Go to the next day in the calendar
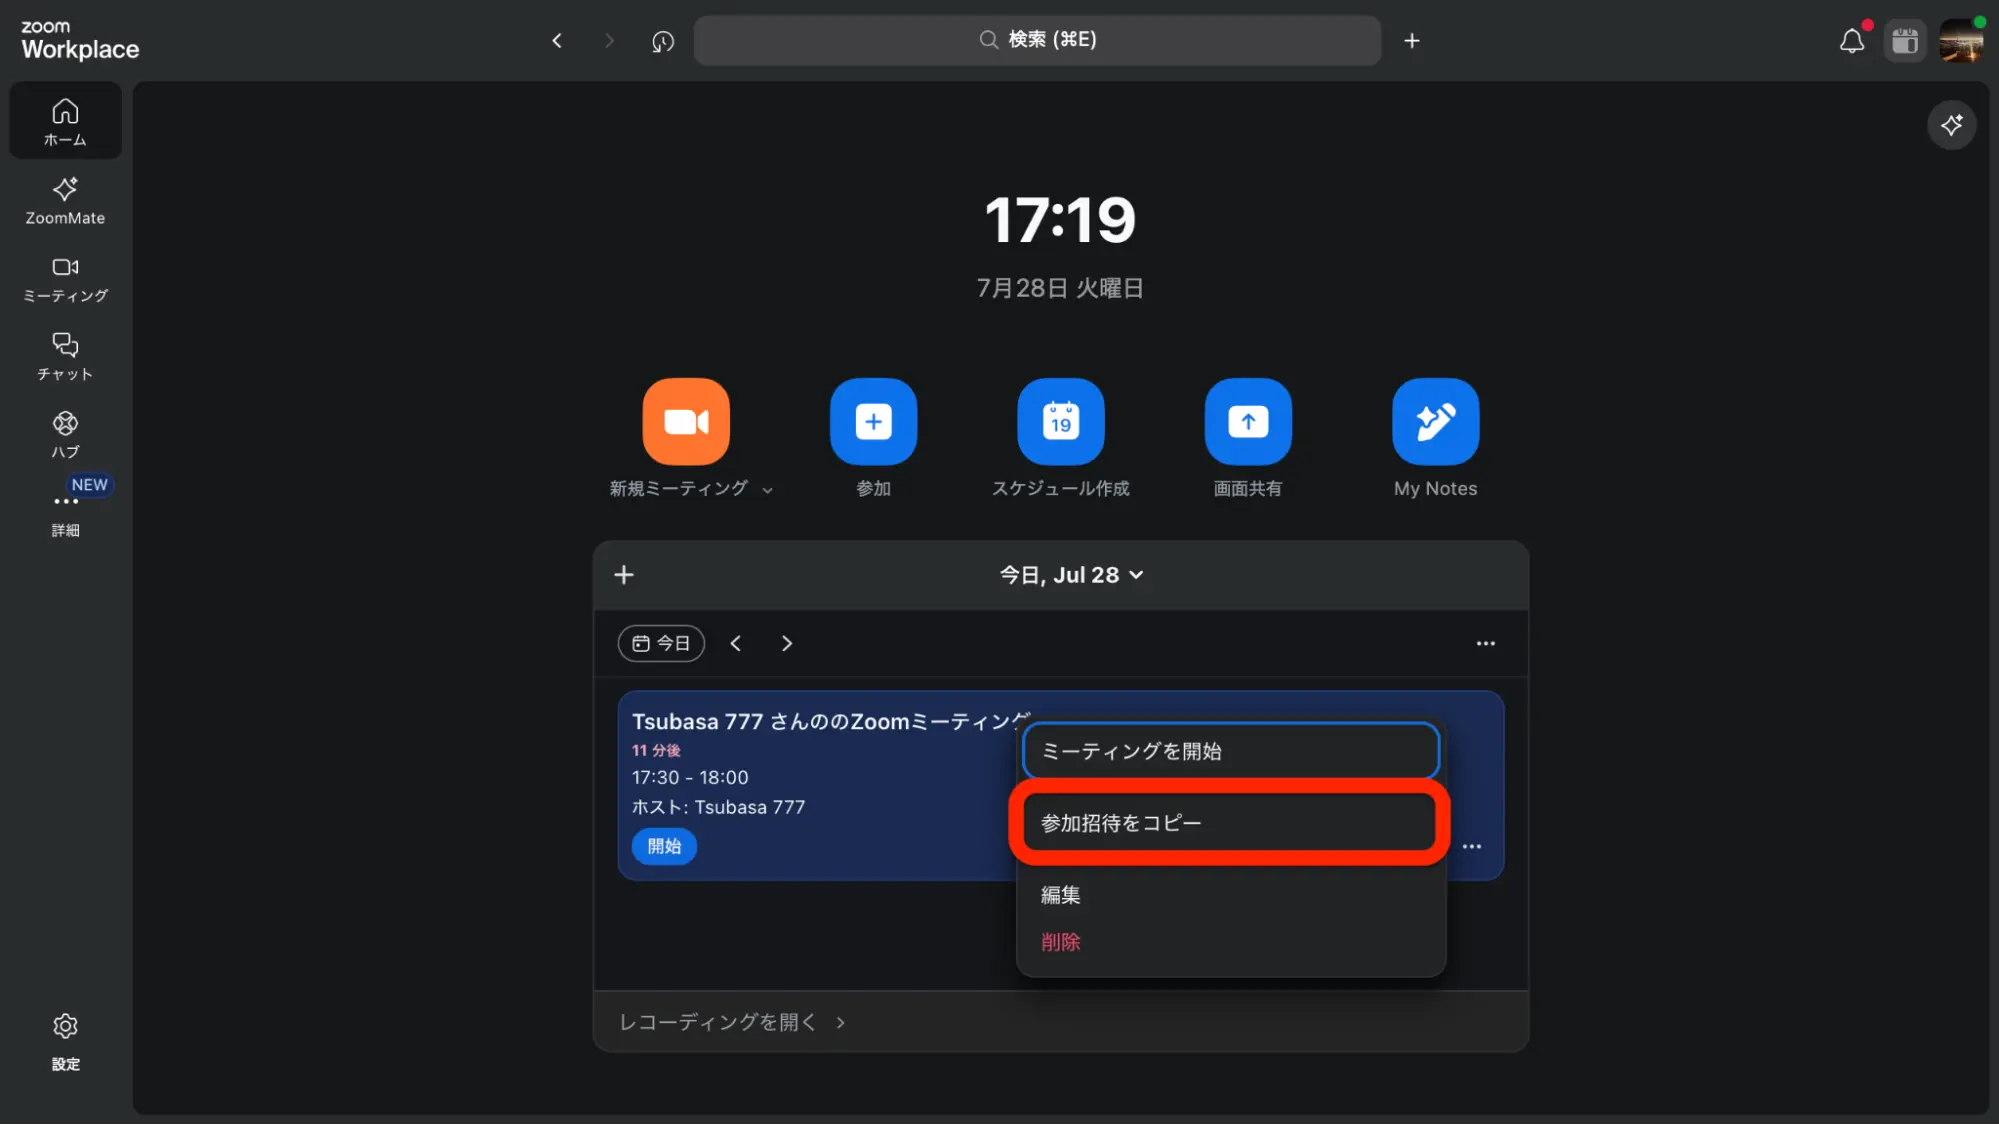Image resolution: width=1999 pixels, height=1125 pixels. [786, 643]
